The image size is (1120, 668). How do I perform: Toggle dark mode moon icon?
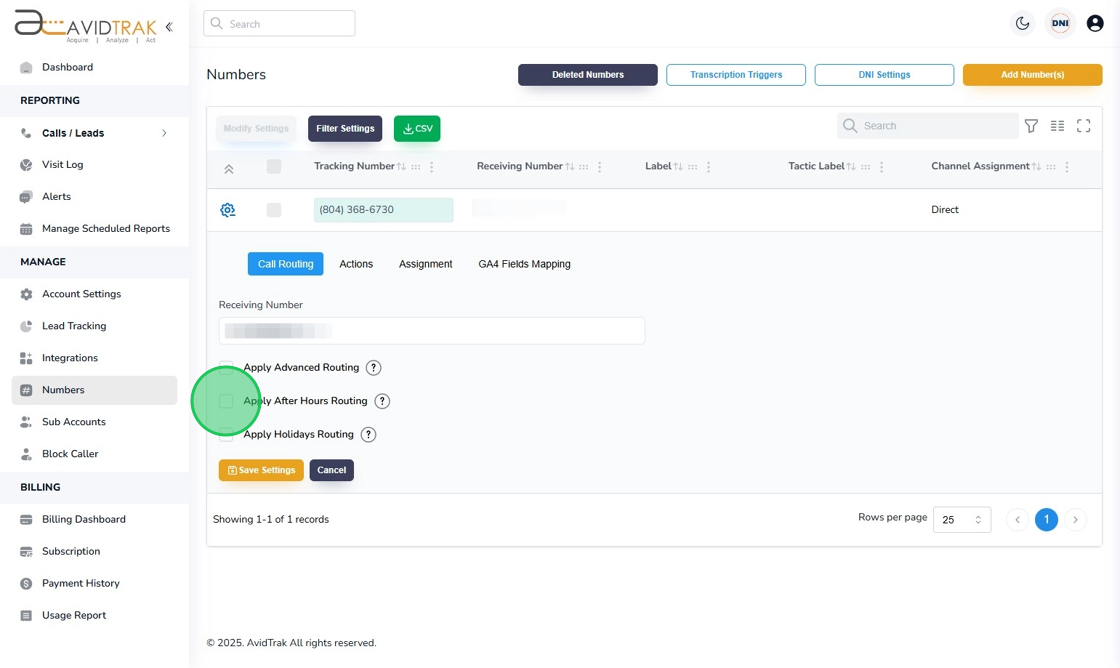(1022, 24)
